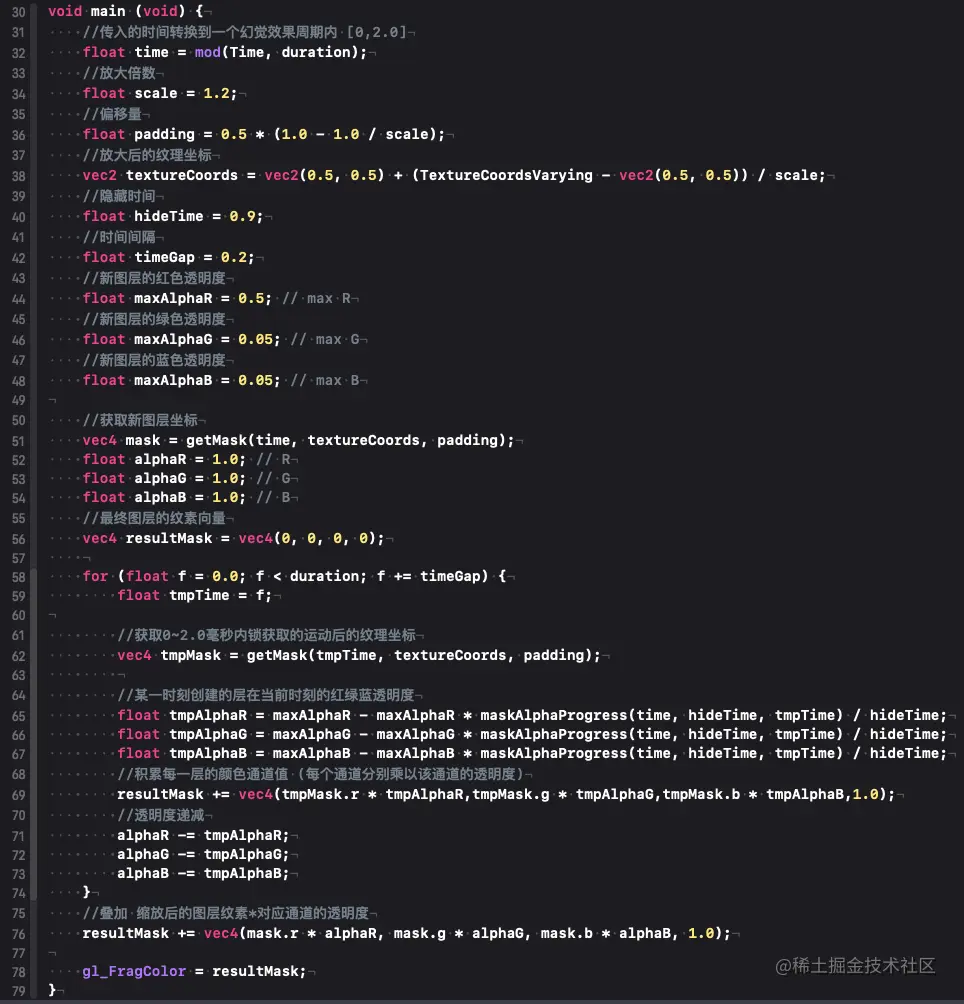Click the "//放大后的纹理坐标" comment
964x1004 pixels.
[147, 154]
